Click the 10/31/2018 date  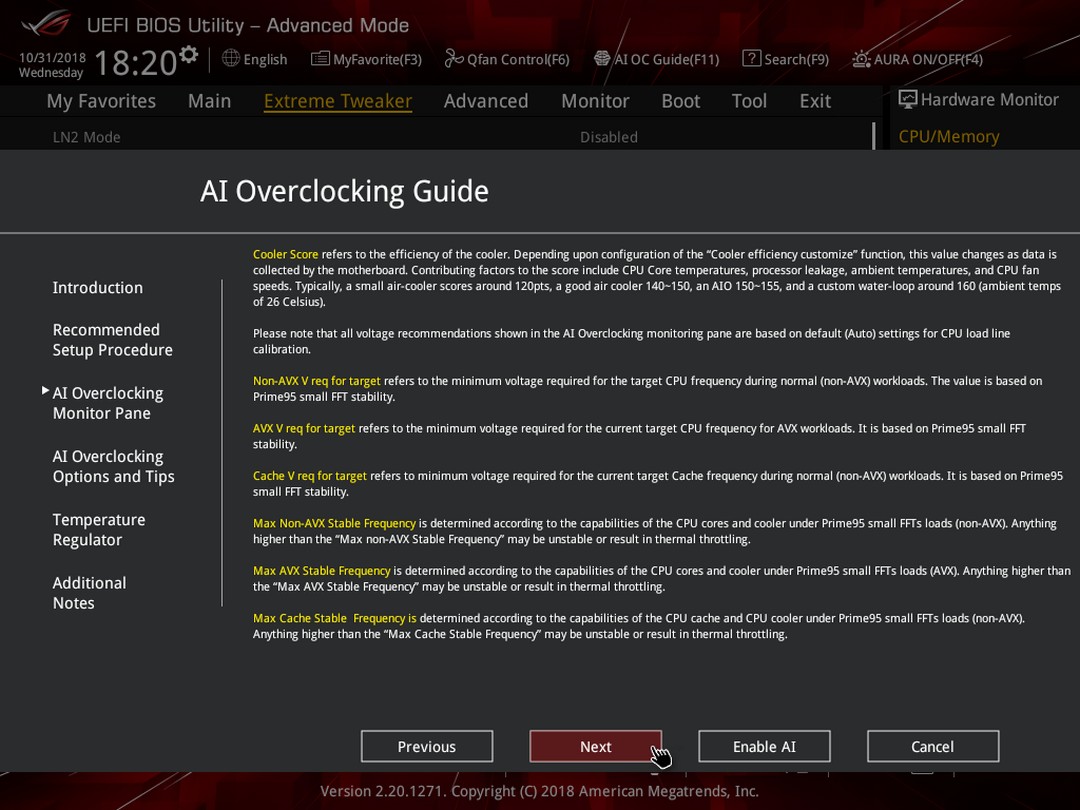pyautogui.click(x=52, y=58)
